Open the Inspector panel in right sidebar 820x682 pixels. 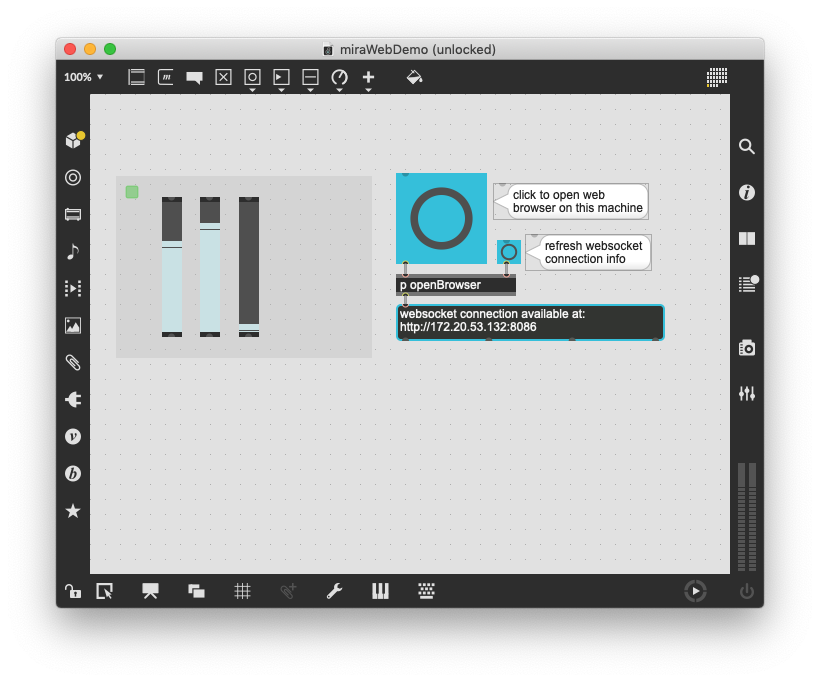pyautogui.click(x=746, y=192)
